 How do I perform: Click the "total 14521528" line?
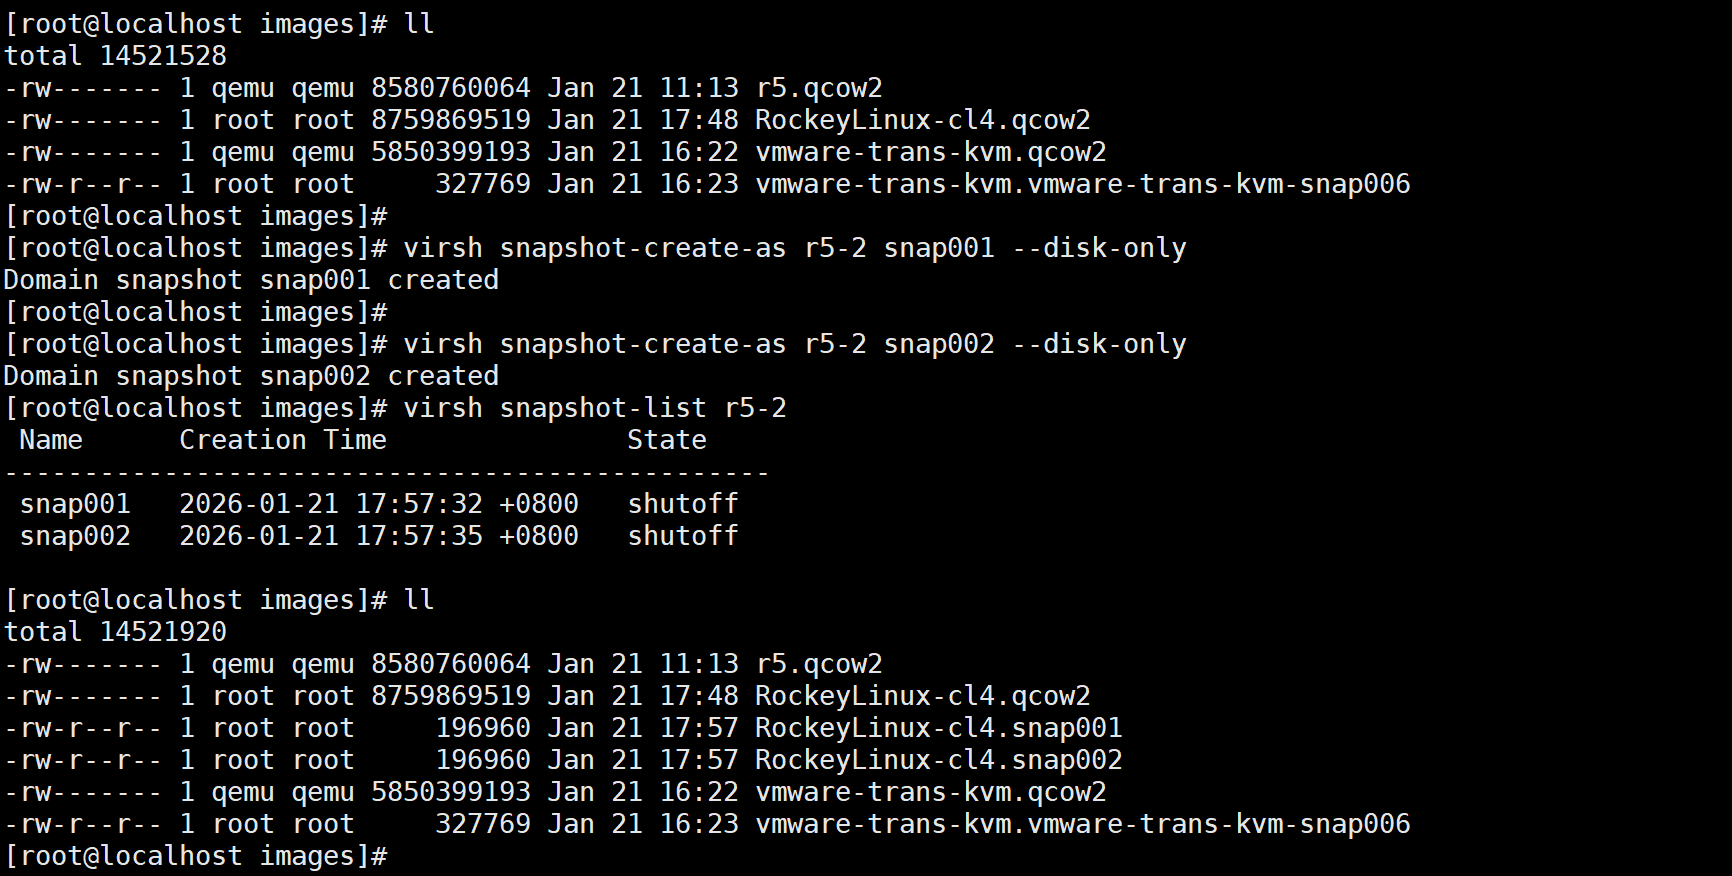pyautogui.click(x=115, y=56)
